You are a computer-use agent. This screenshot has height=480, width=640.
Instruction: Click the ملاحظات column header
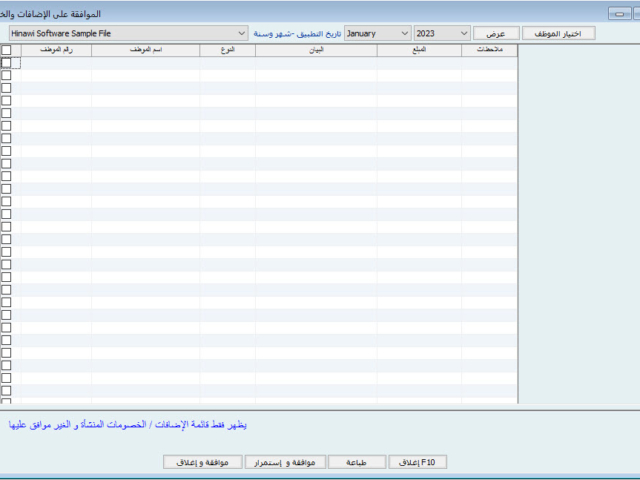[x=489, y=49]
